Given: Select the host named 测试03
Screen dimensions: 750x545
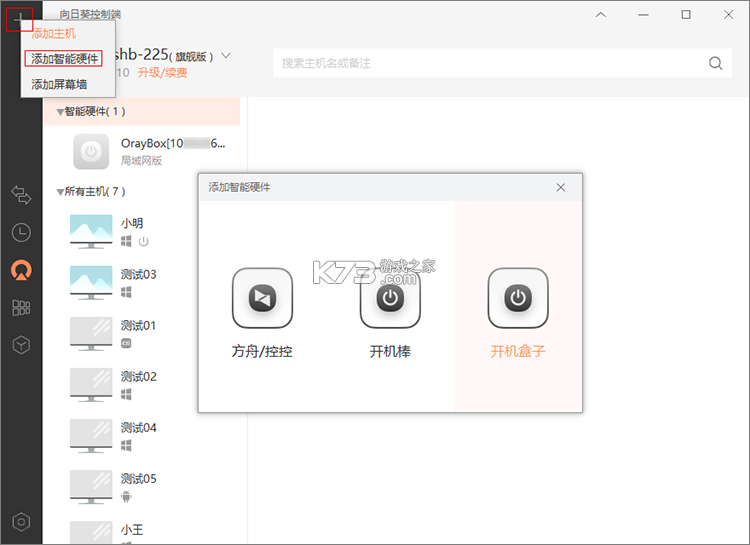Looking at the screenshot, I should 139,275.
